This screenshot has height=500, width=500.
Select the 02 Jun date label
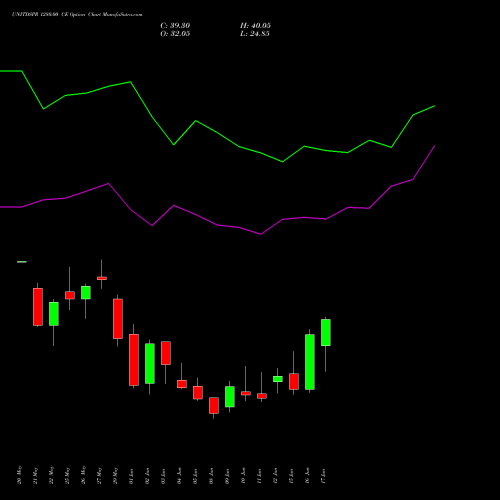point(147,476)
